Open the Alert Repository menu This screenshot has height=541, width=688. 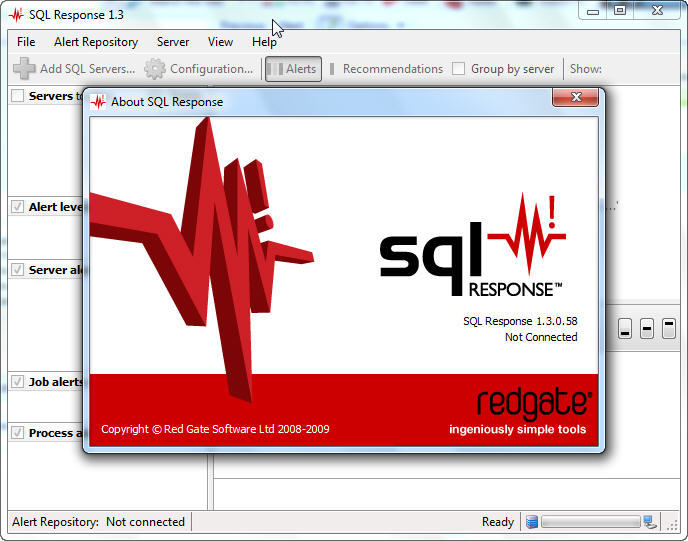tap(96, 42)
